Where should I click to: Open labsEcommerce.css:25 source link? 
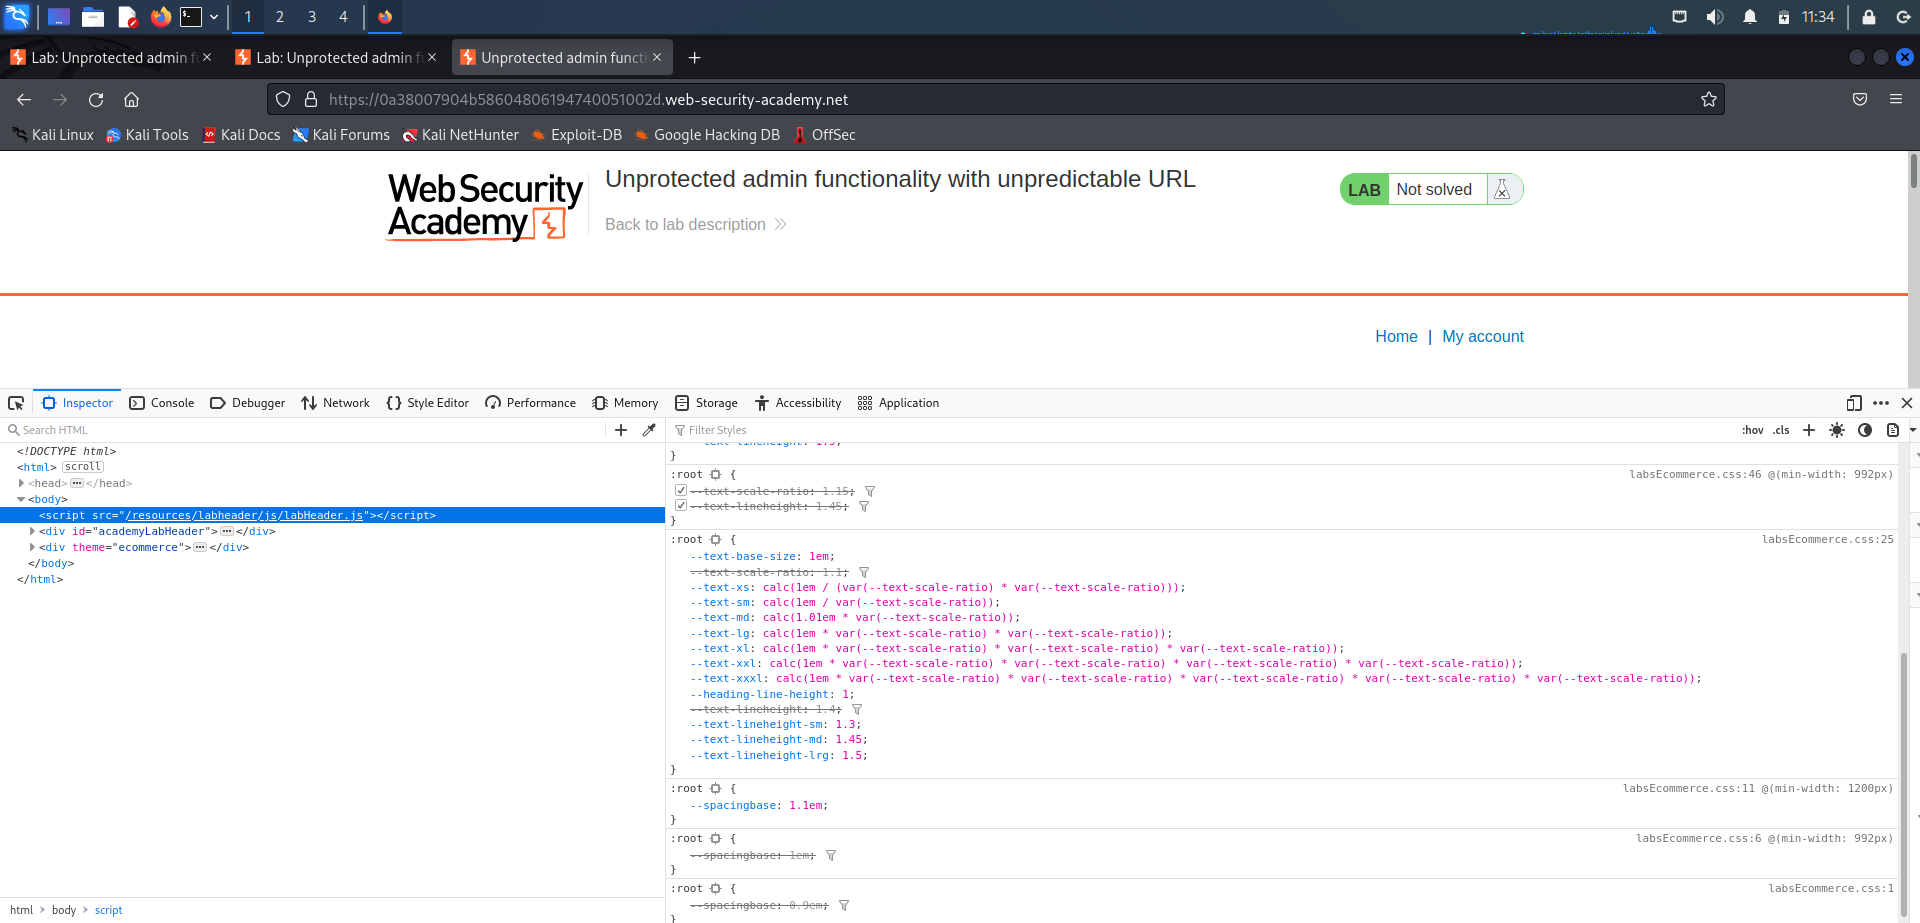click(x=1827, y=539)
